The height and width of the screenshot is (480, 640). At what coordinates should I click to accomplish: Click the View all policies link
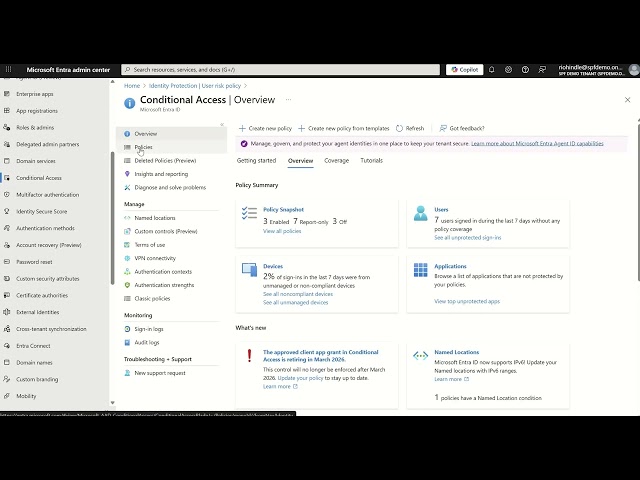click(282, 231)
